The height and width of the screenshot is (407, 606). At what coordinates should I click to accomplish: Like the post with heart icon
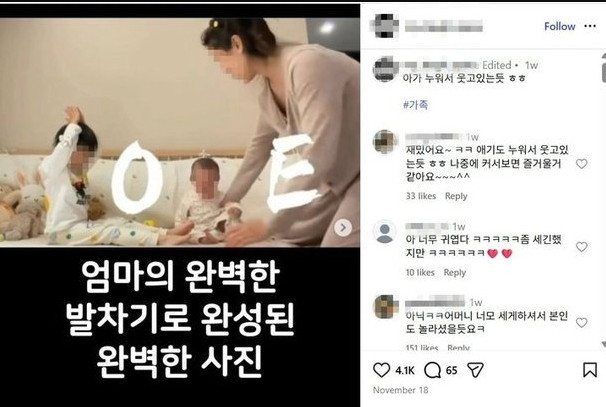tap(381, 370)
